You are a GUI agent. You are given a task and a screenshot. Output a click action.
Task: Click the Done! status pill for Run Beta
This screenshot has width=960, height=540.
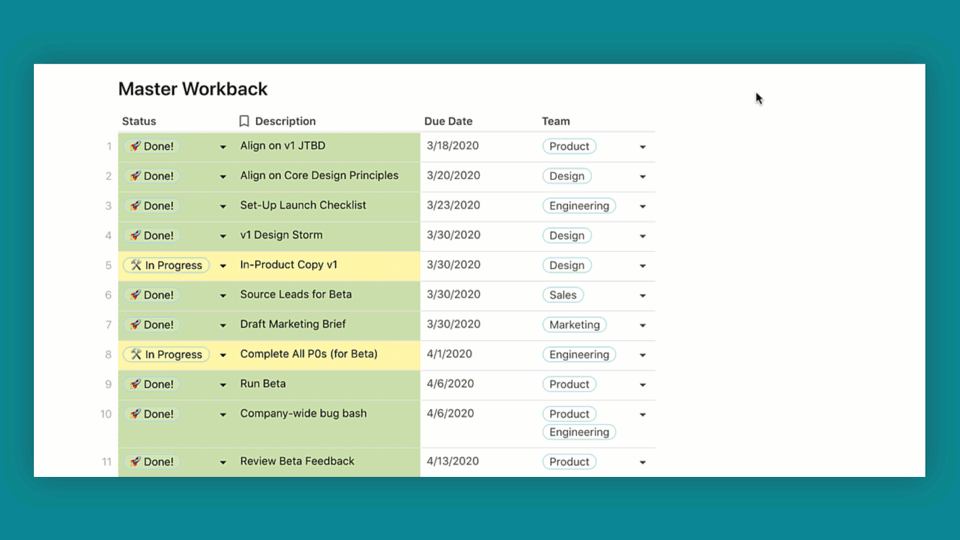point(152,384)
